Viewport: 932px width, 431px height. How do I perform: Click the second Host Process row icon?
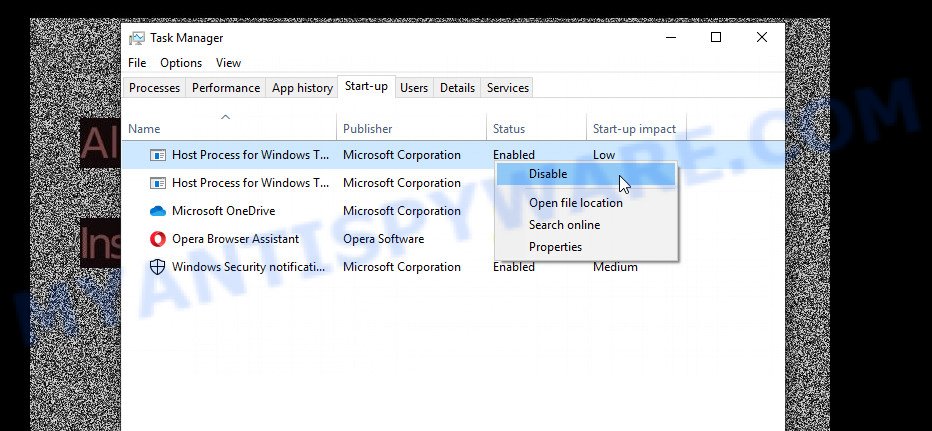click(158, 183)
